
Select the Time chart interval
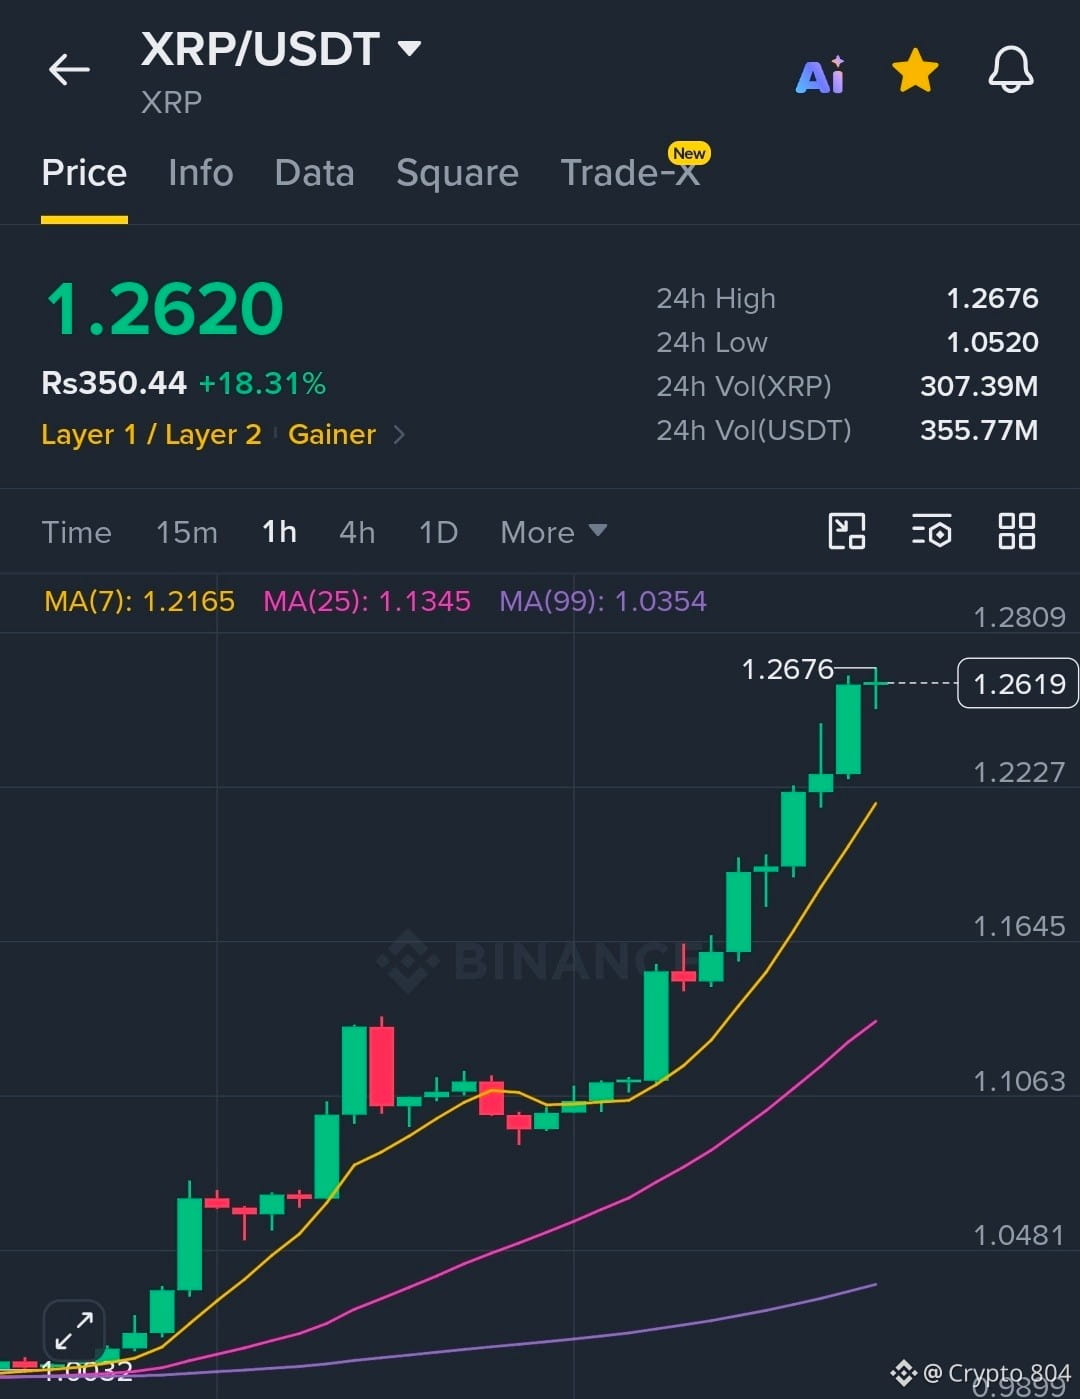pos(76,532)
